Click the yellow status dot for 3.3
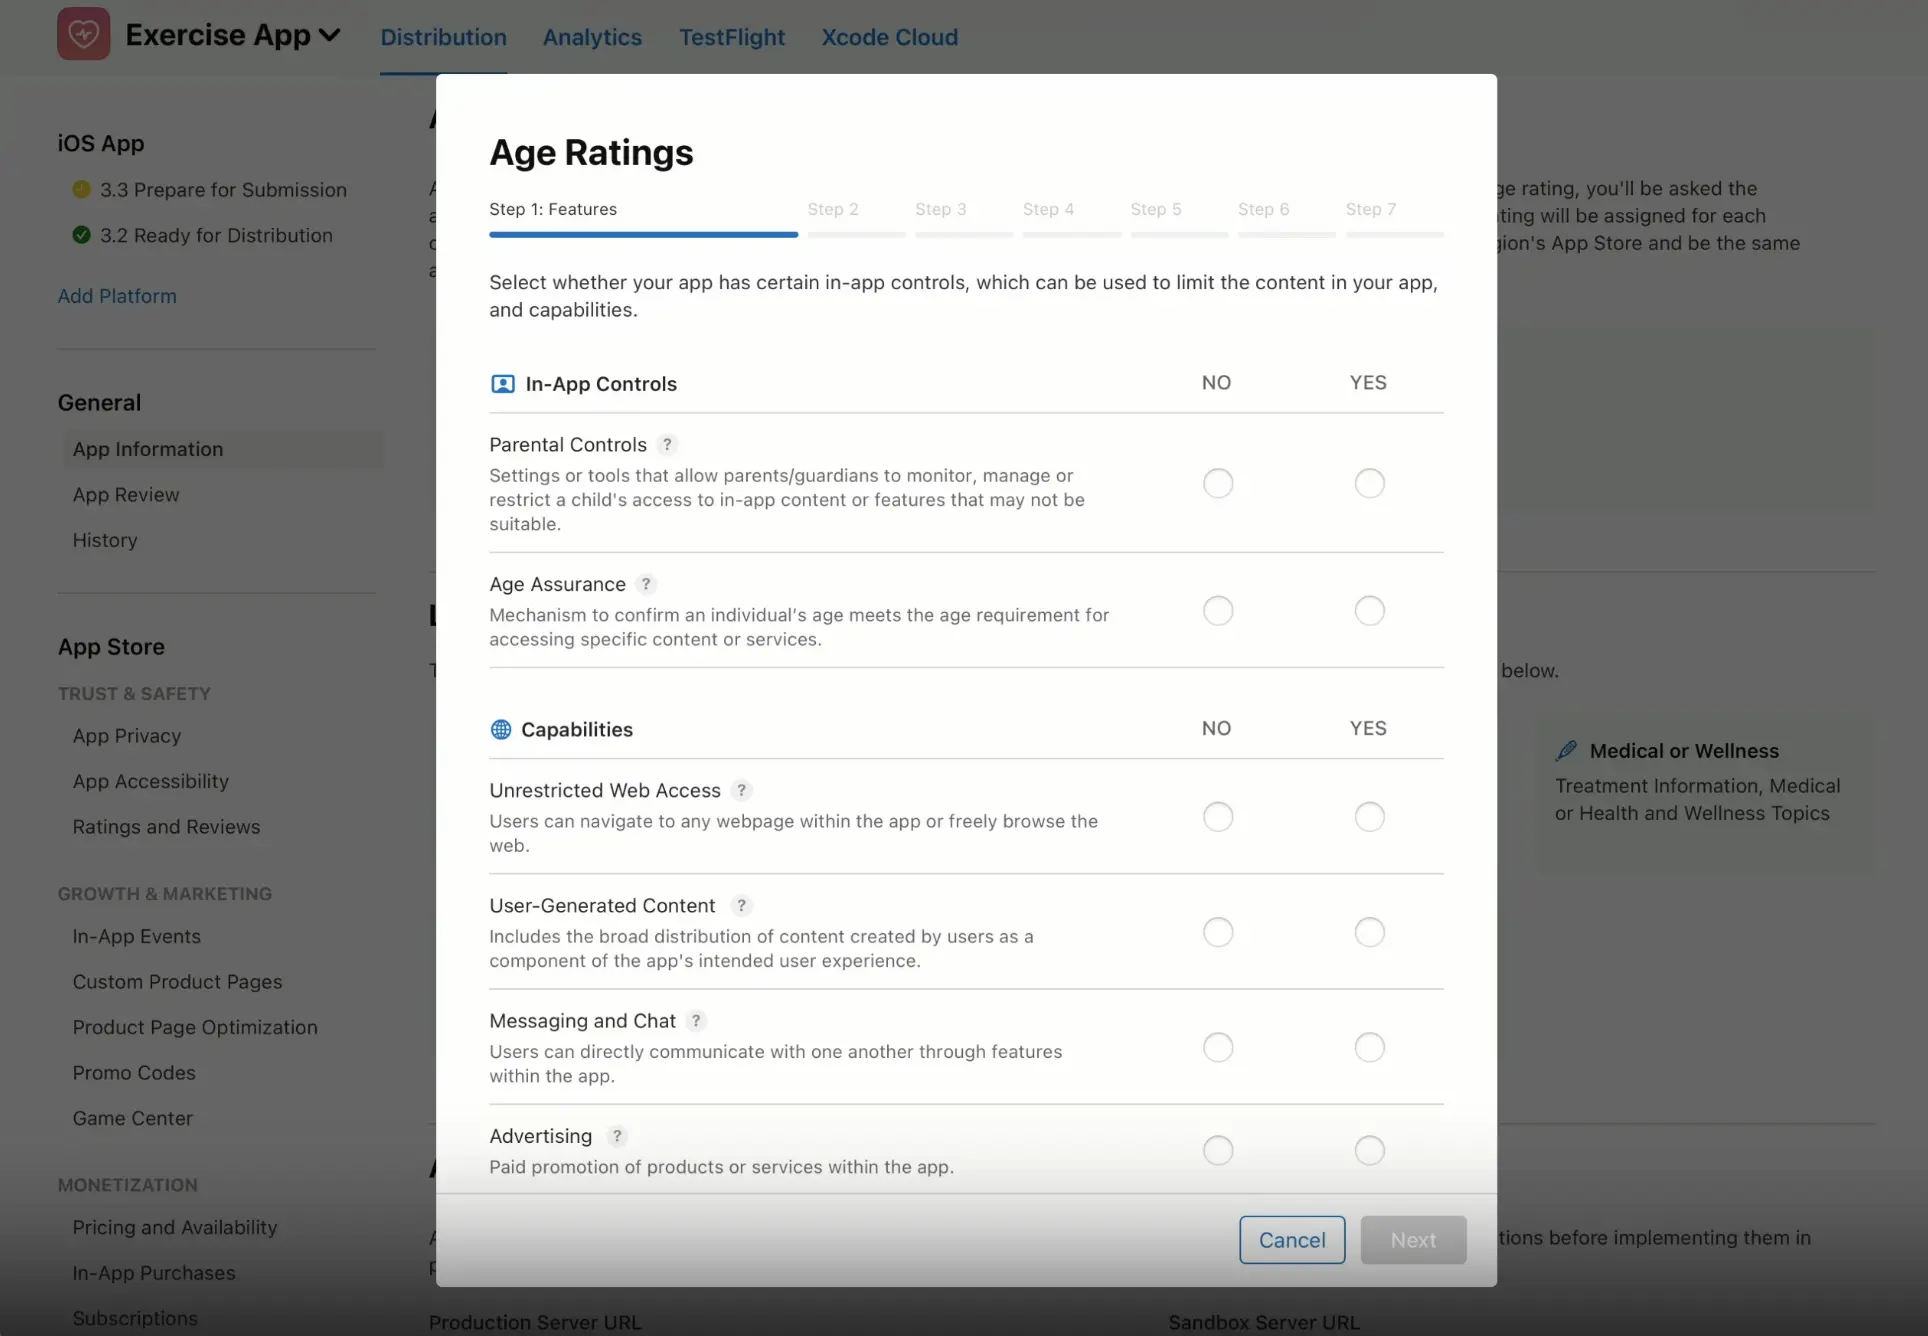1928x1336 pixels. point(82,189)
